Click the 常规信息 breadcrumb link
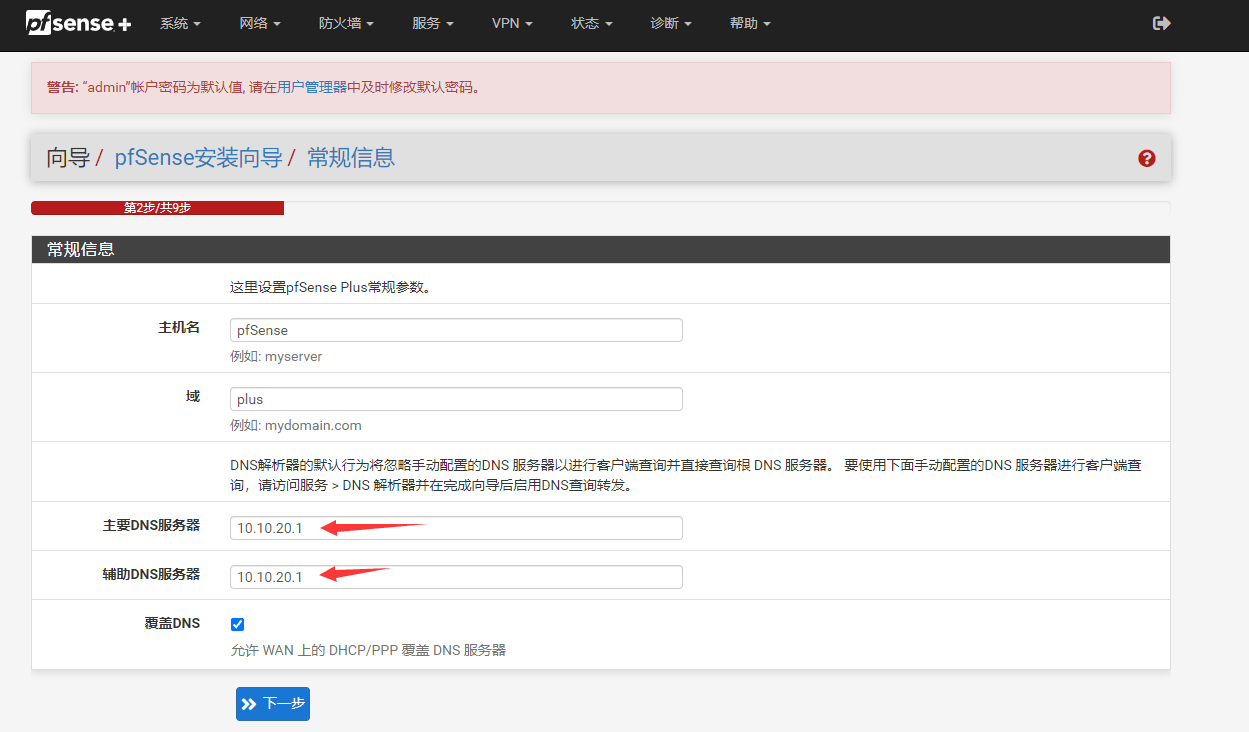The image size is (1249, 732). pyautogui.click(x=350, y=157)
